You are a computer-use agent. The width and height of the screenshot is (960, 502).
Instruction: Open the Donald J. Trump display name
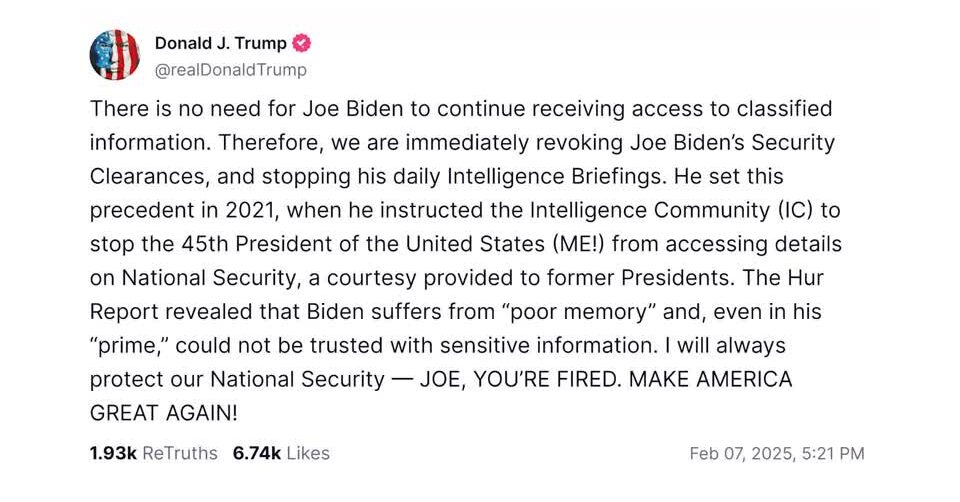(x=220, y=43)
